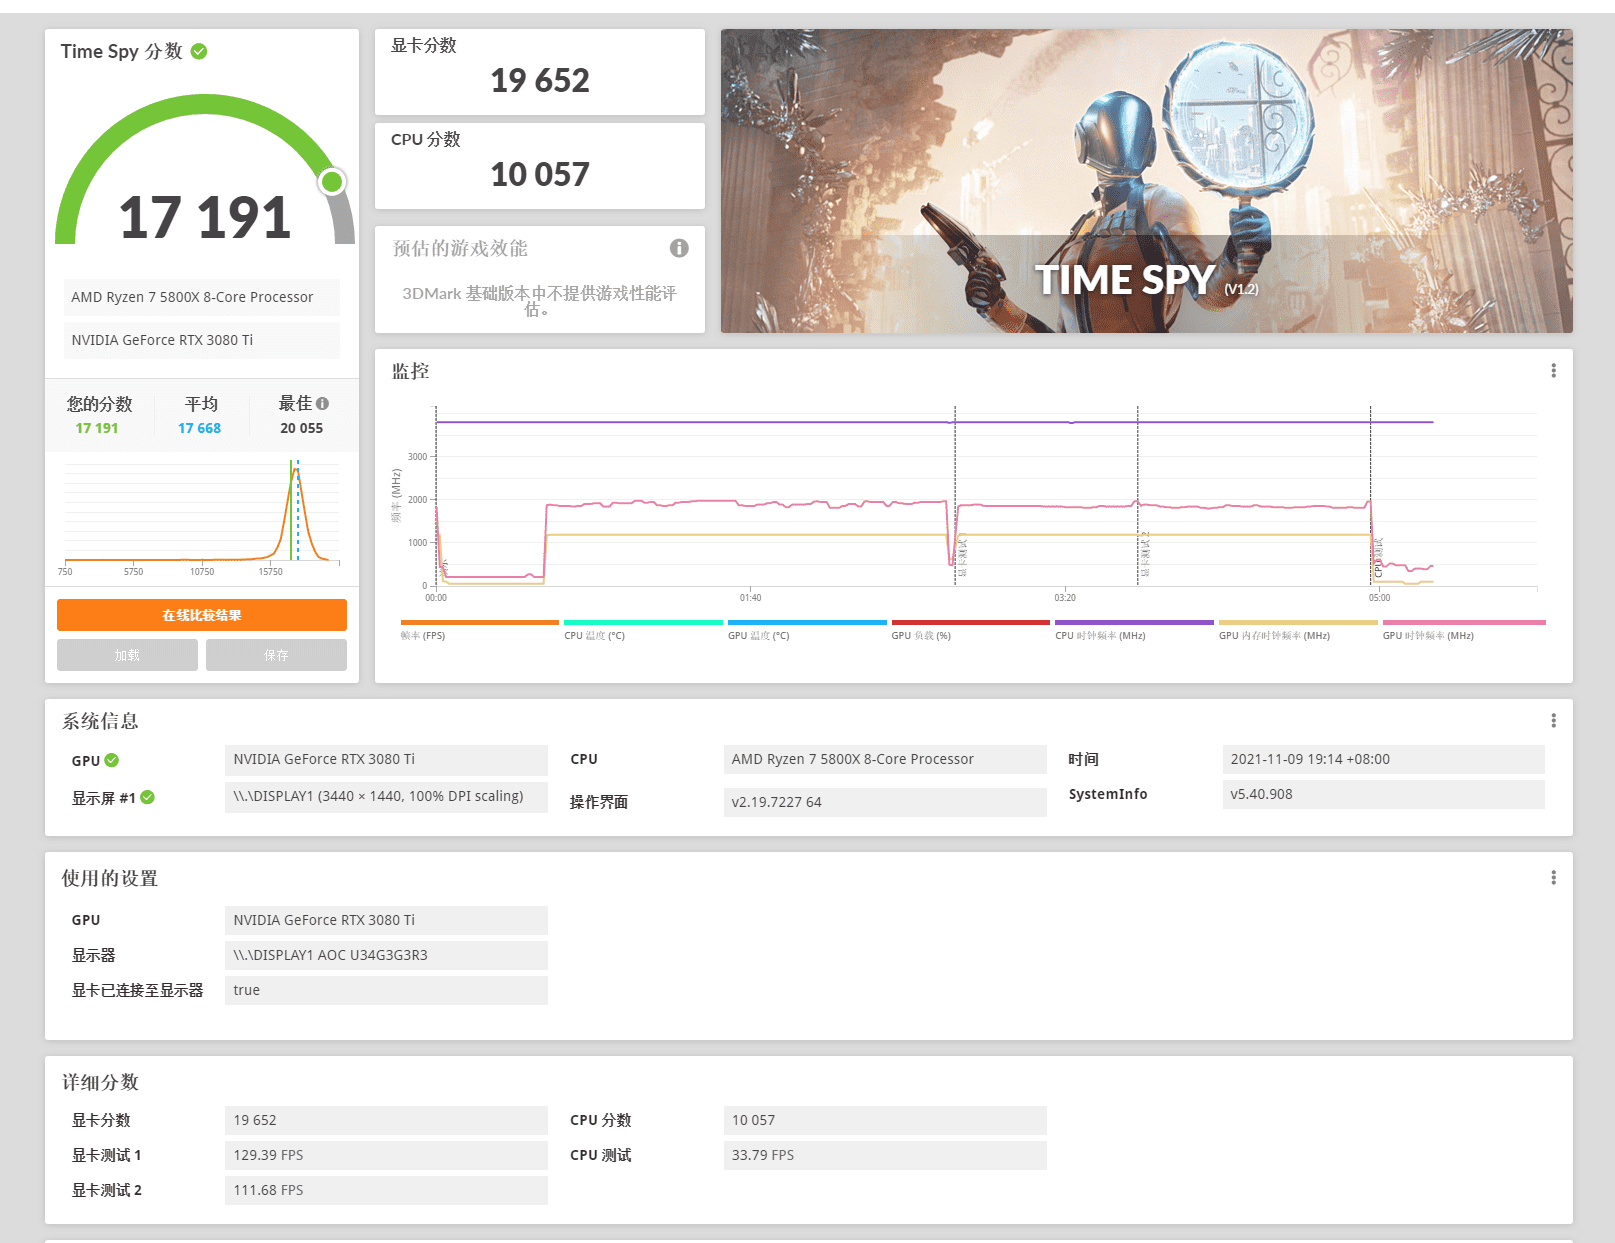Viewport: 1615px width, 1243px height.
Task: Click the CPU processor name in 系统信息
Action: 885,759
